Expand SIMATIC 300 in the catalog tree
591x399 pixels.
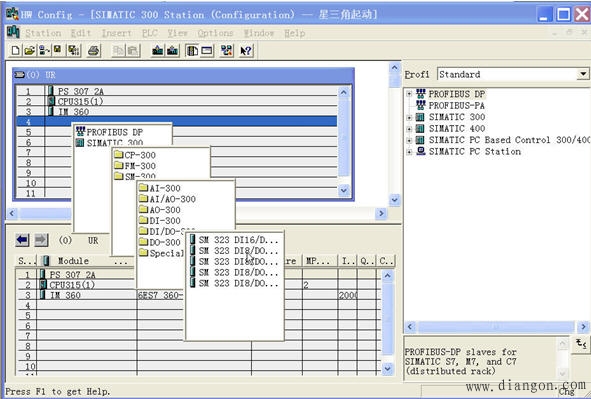pos(409,118)
